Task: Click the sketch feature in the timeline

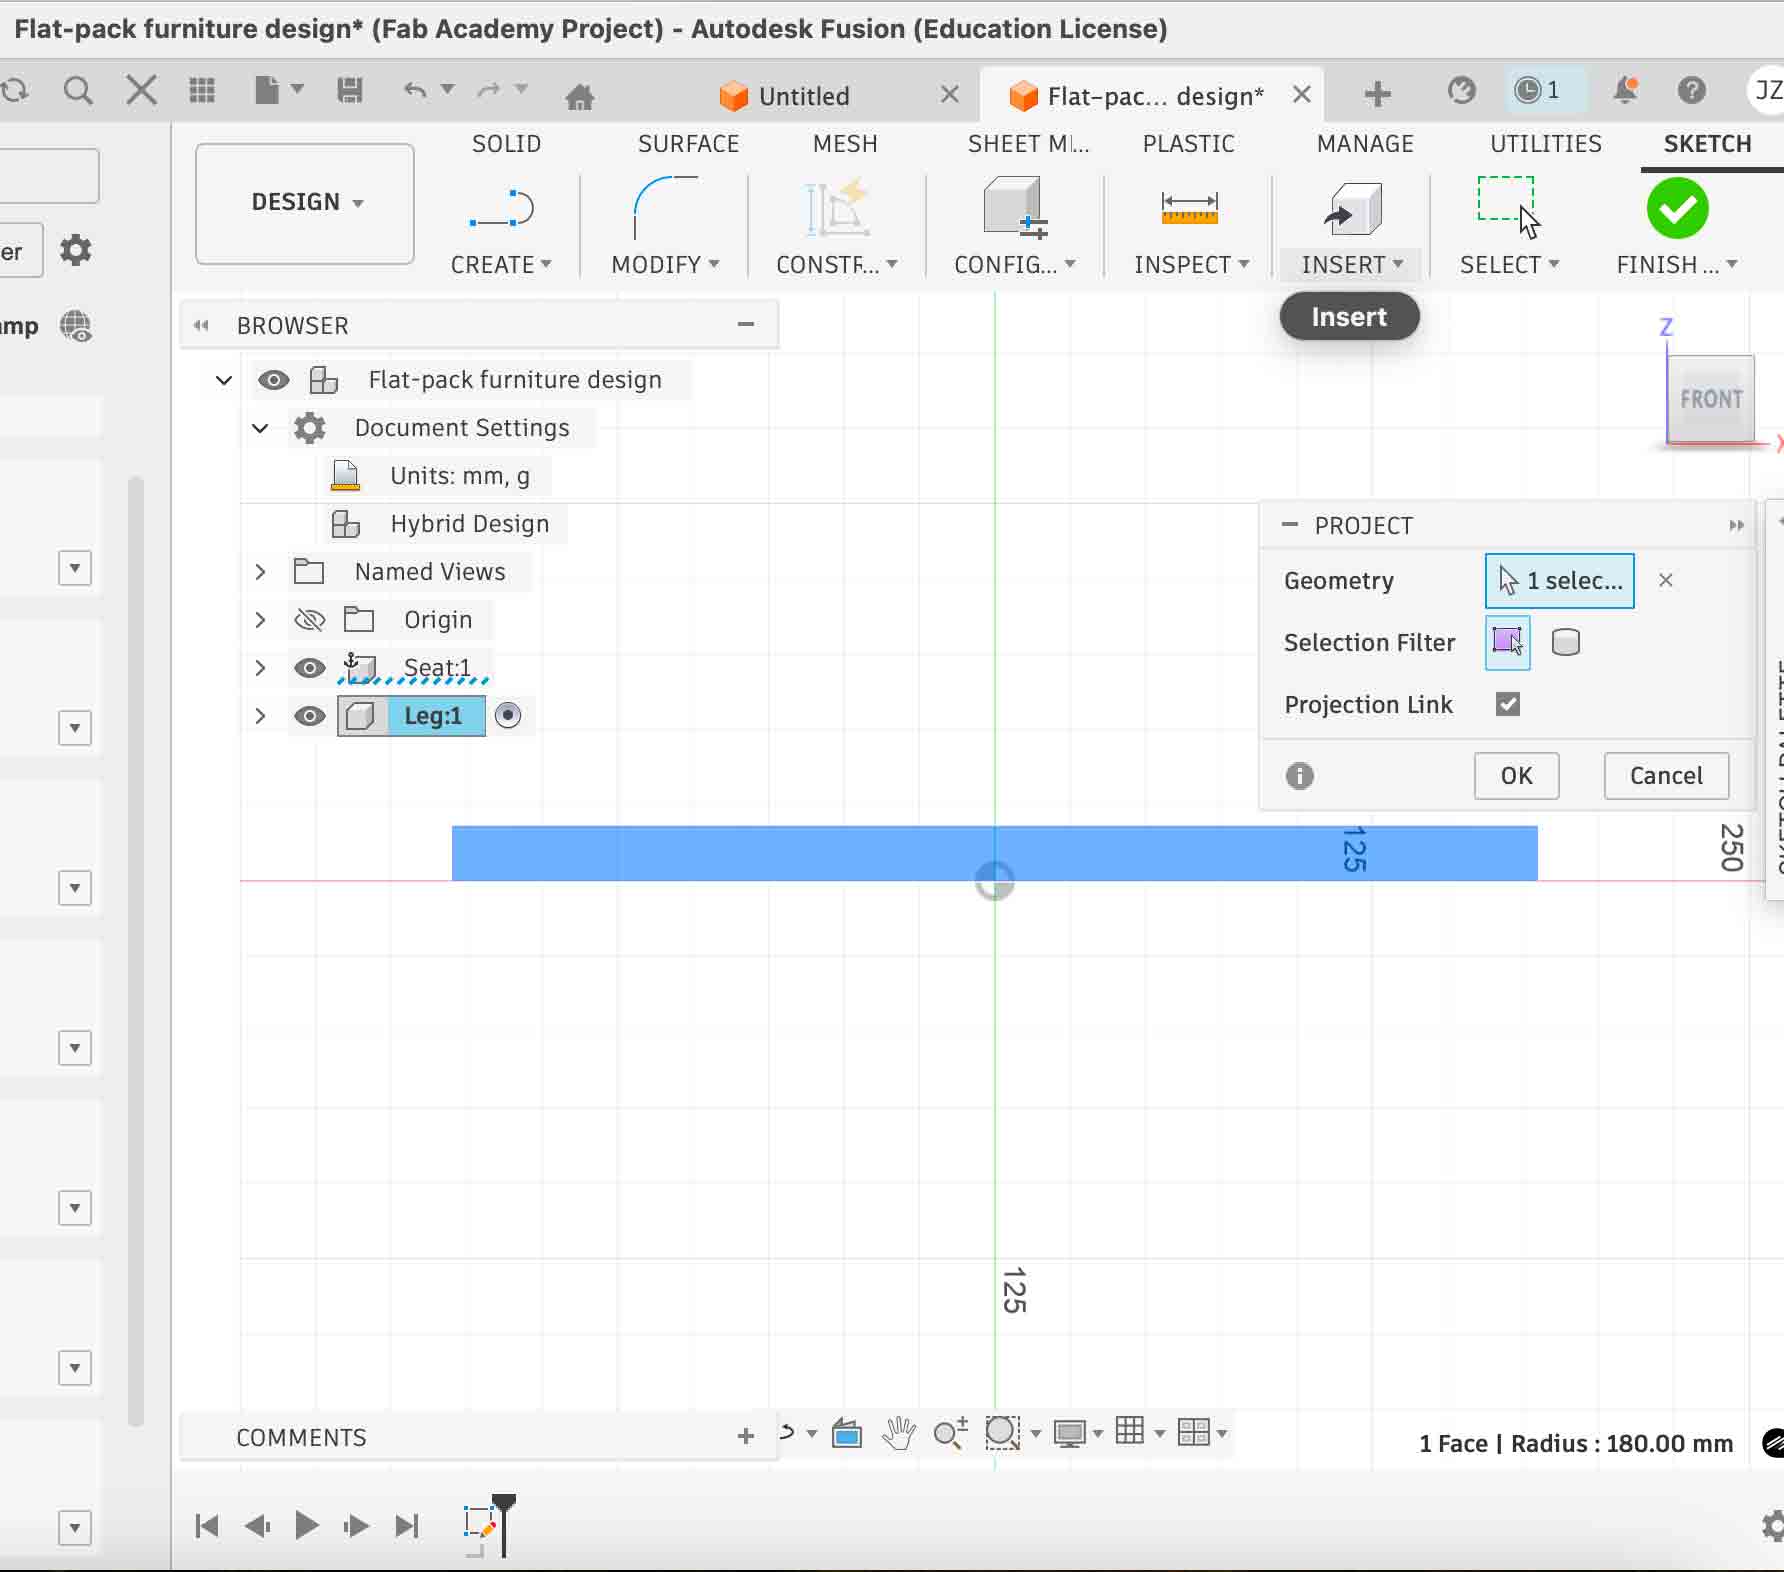Action: coord(480,1524)
